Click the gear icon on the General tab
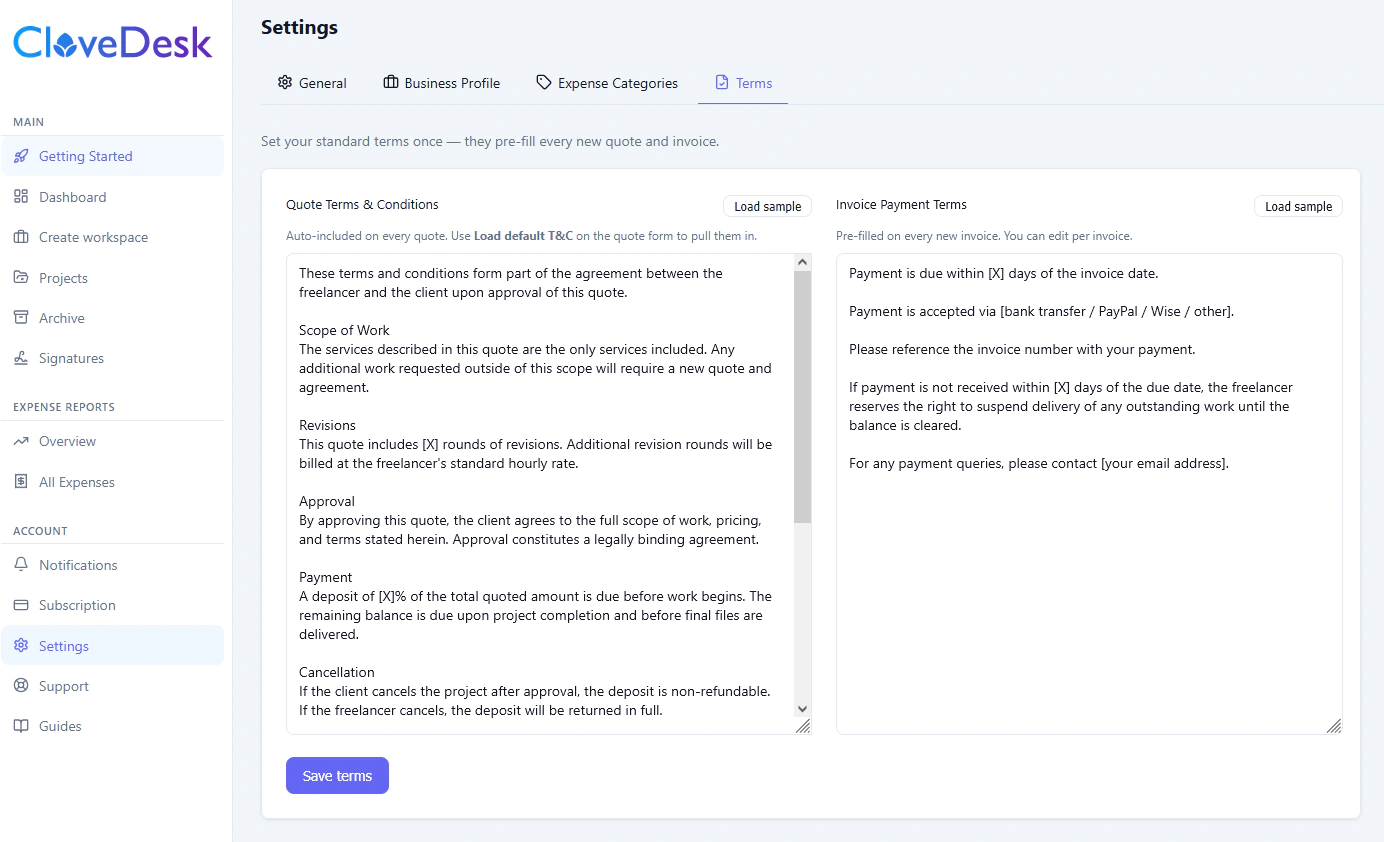The width and height of the screenshot is (1384, 842). (285, 82)
